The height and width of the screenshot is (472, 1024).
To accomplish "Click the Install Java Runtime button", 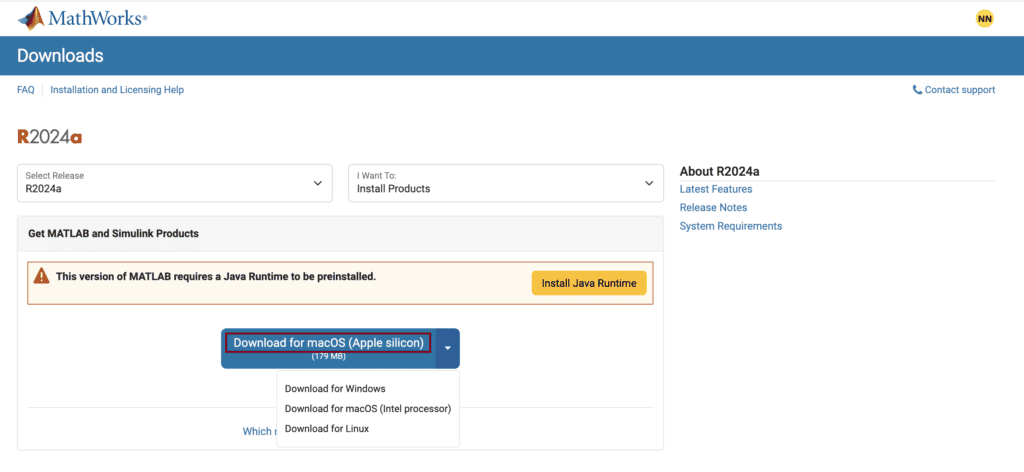I will (588, 283).
